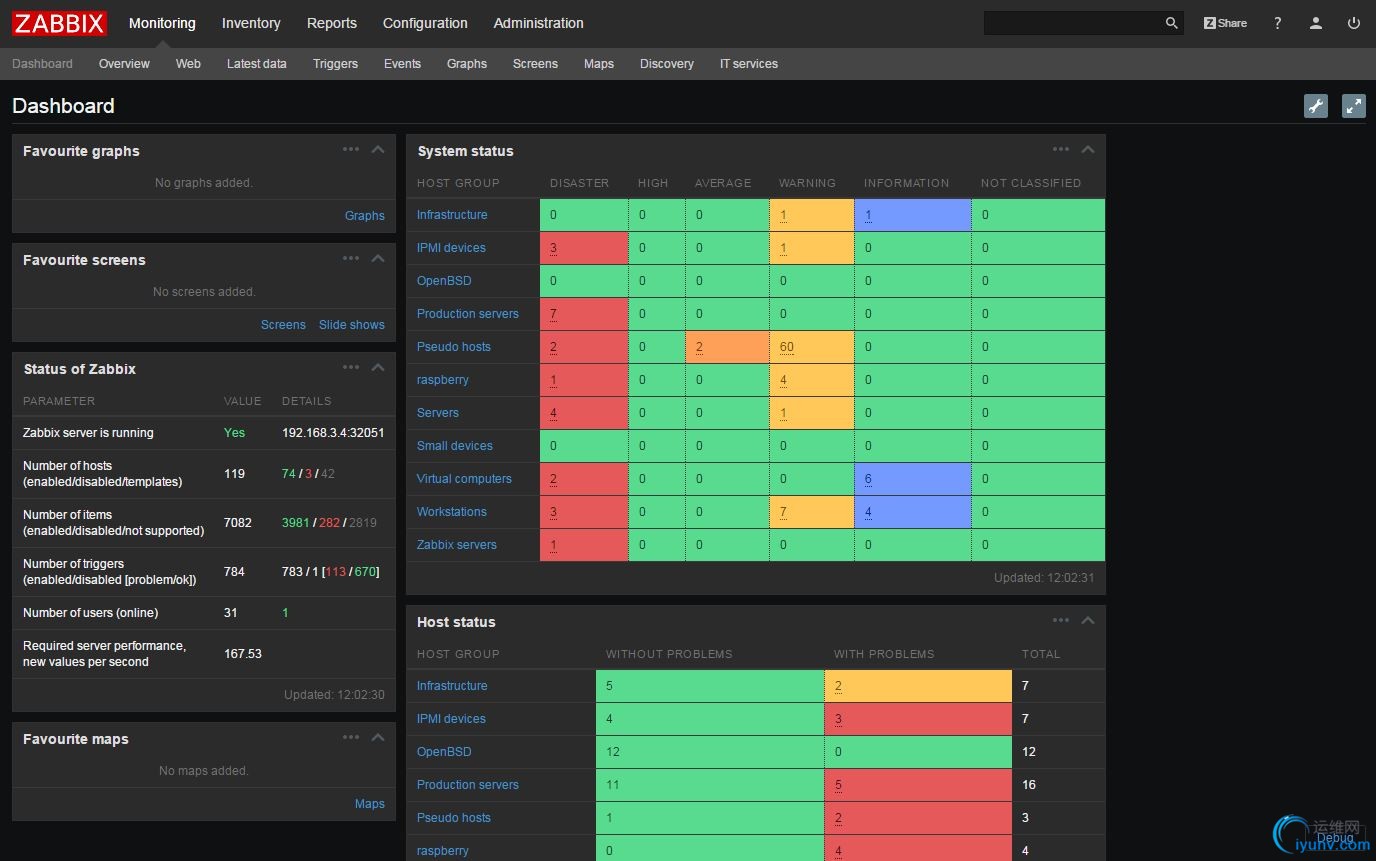Follow the Slide shows link

[x=351, y=325]
